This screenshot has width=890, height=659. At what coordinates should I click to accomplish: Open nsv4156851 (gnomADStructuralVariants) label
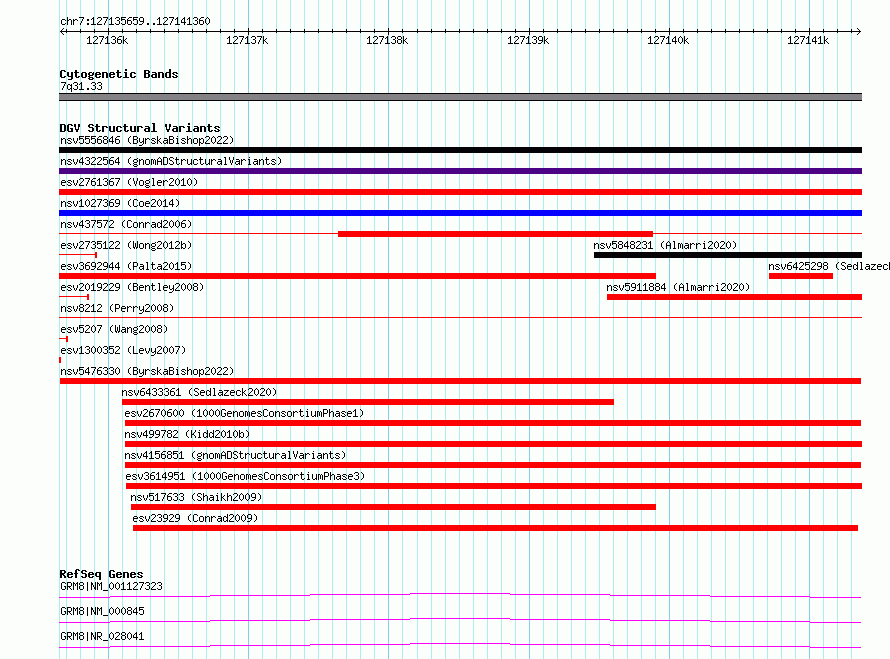pos(235,455)
